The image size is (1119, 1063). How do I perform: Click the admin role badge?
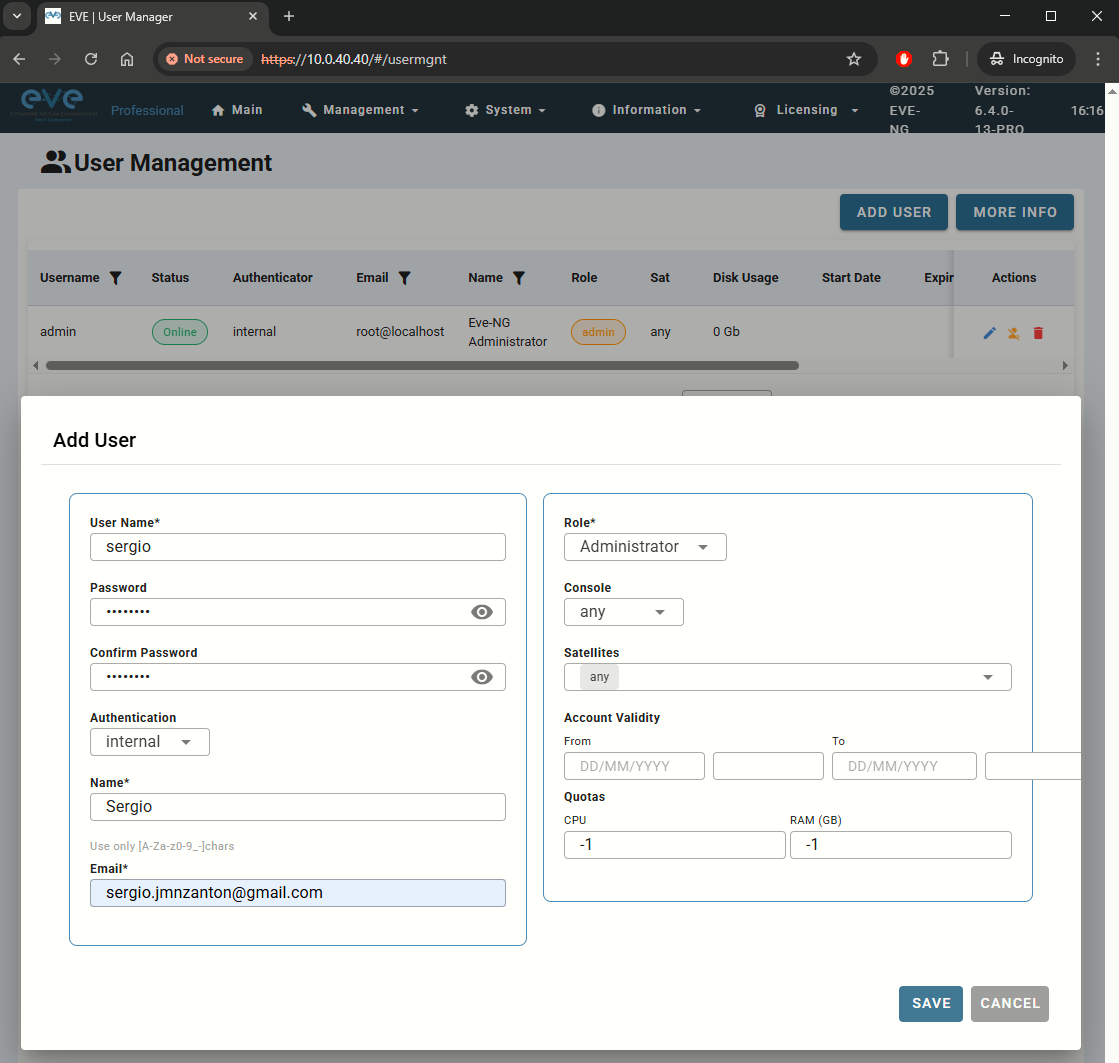pyautogui.click(x=598, y=332)
